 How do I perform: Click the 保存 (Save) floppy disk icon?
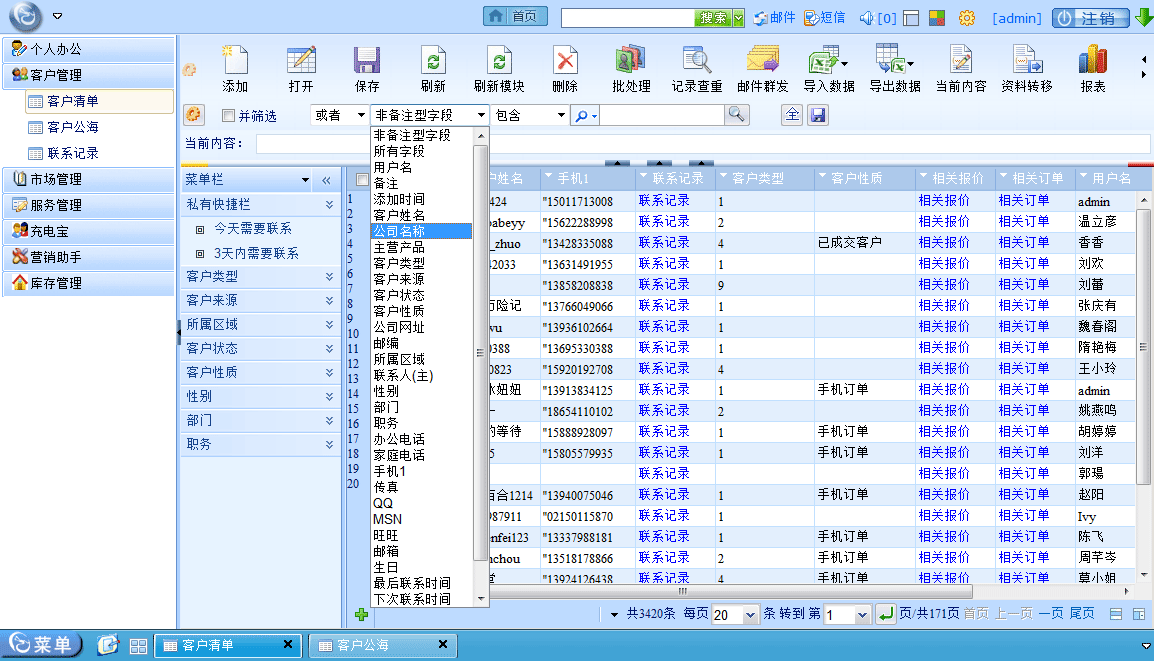point(367,61)
